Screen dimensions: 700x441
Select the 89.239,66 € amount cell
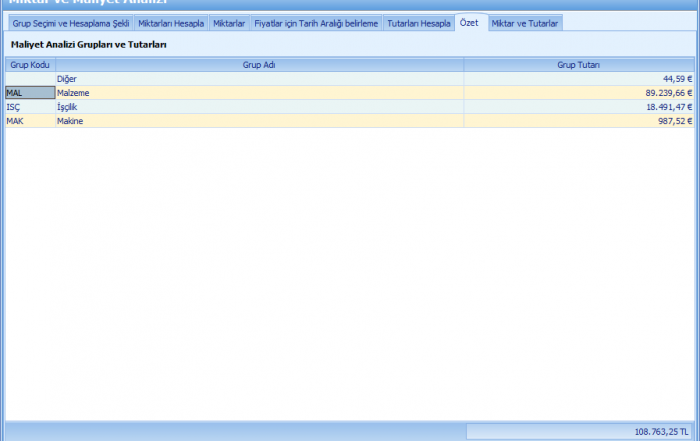tap(578, 92)
